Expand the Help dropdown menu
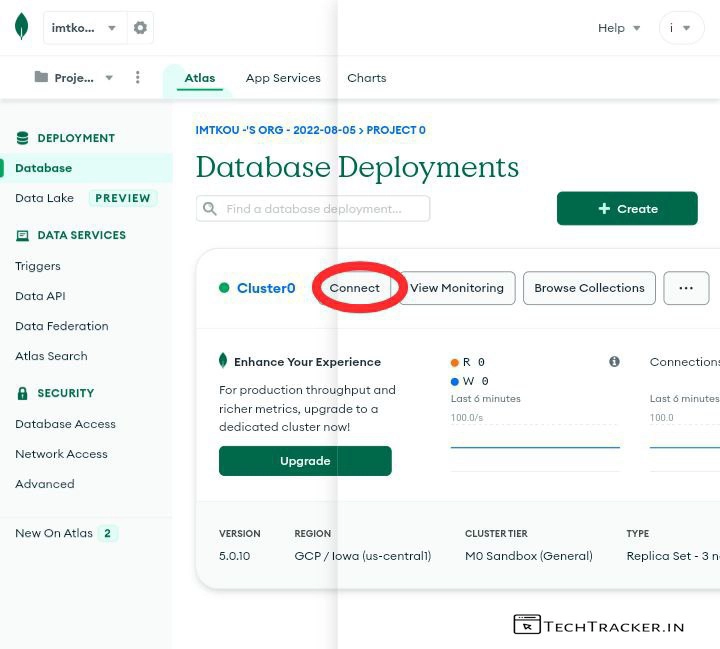This screenshot has height=649, width=720. (x=619, y=28)
